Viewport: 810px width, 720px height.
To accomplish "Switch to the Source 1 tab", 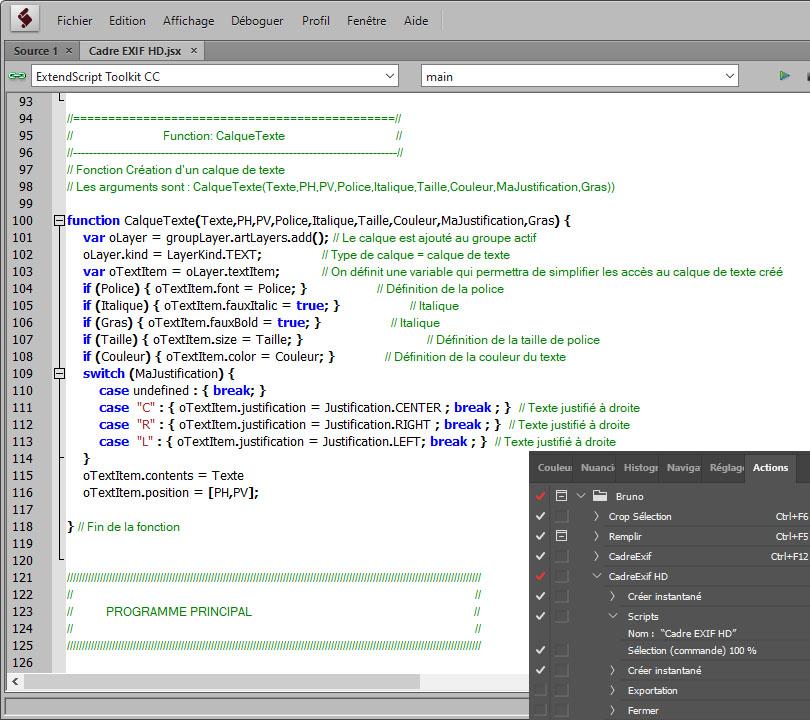I will [35, 51].
